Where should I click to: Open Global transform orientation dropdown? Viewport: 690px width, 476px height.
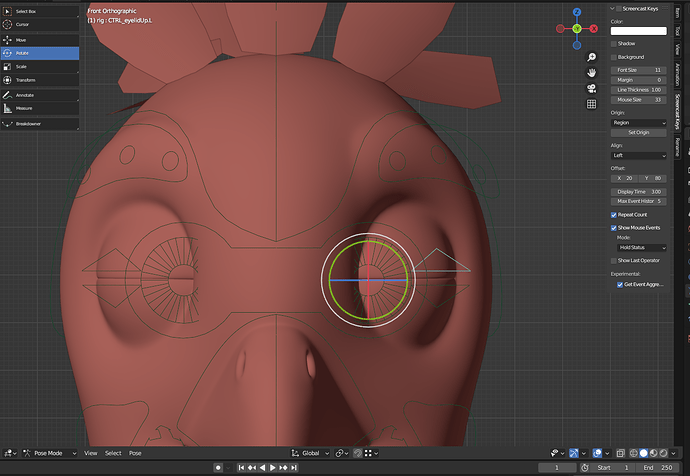click(x=310, y=453)
